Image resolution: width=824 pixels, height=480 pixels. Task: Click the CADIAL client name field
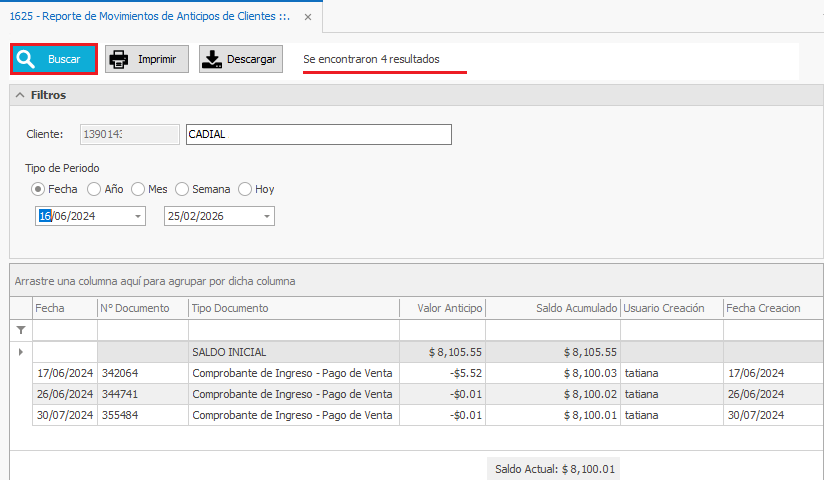click(x=318, y=135)
